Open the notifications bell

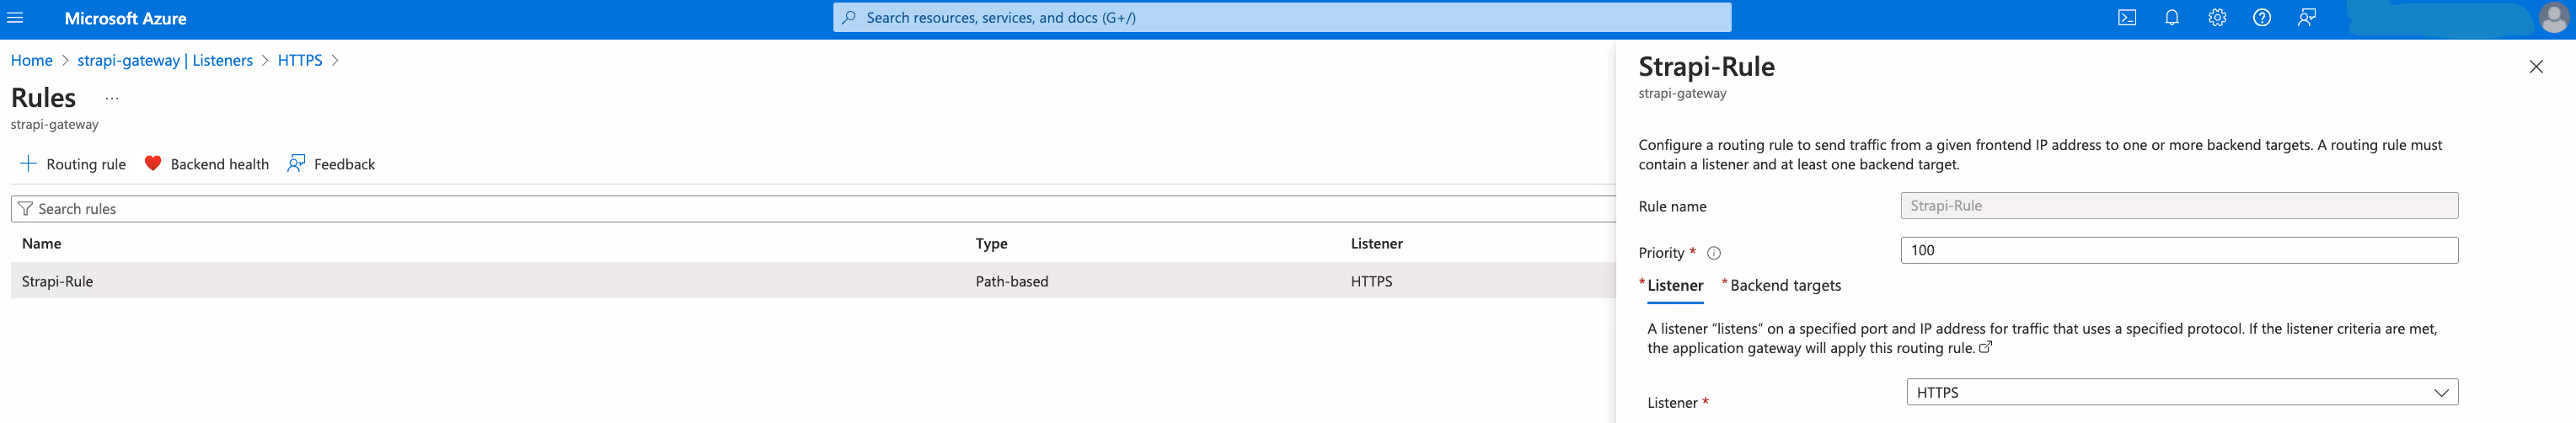[2172, 18]
